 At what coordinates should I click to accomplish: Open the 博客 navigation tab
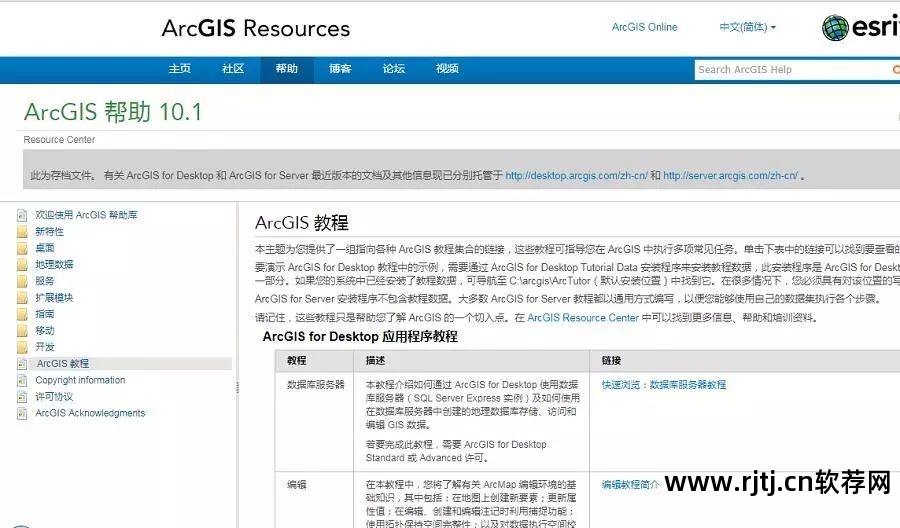pyautogui.click(x=340, y=69)
